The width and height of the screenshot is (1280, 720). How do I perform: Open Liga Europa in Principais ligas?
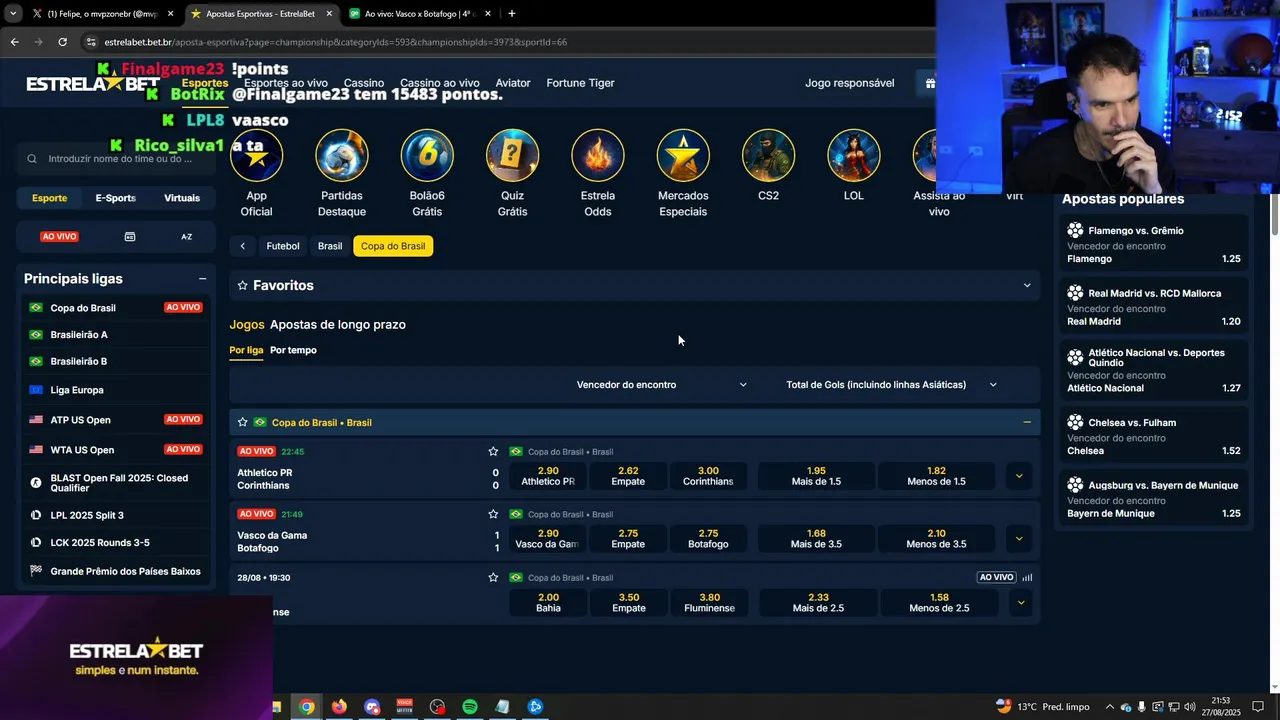click(x=116, y=390)
